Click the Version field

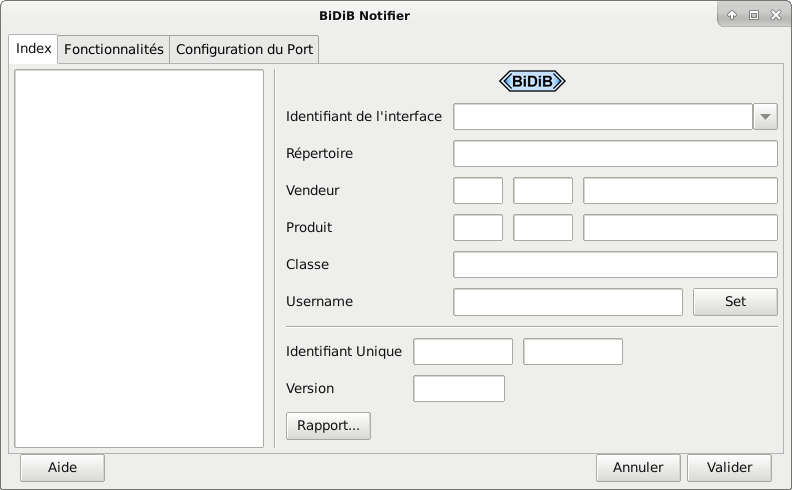coord(459,389)
